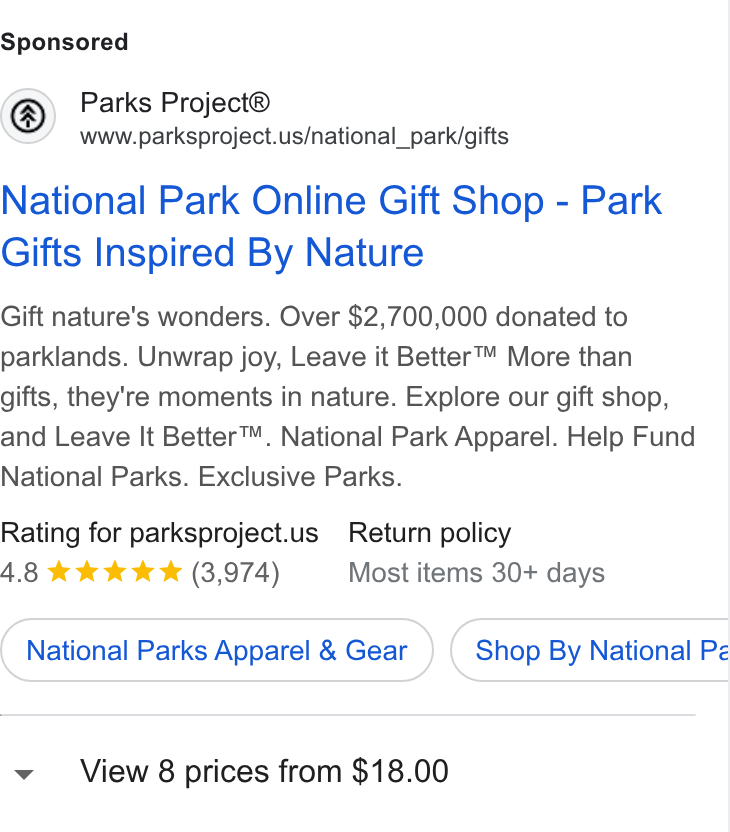Click the ad description mentioning $2,700,000 donated

pos(347,396)
